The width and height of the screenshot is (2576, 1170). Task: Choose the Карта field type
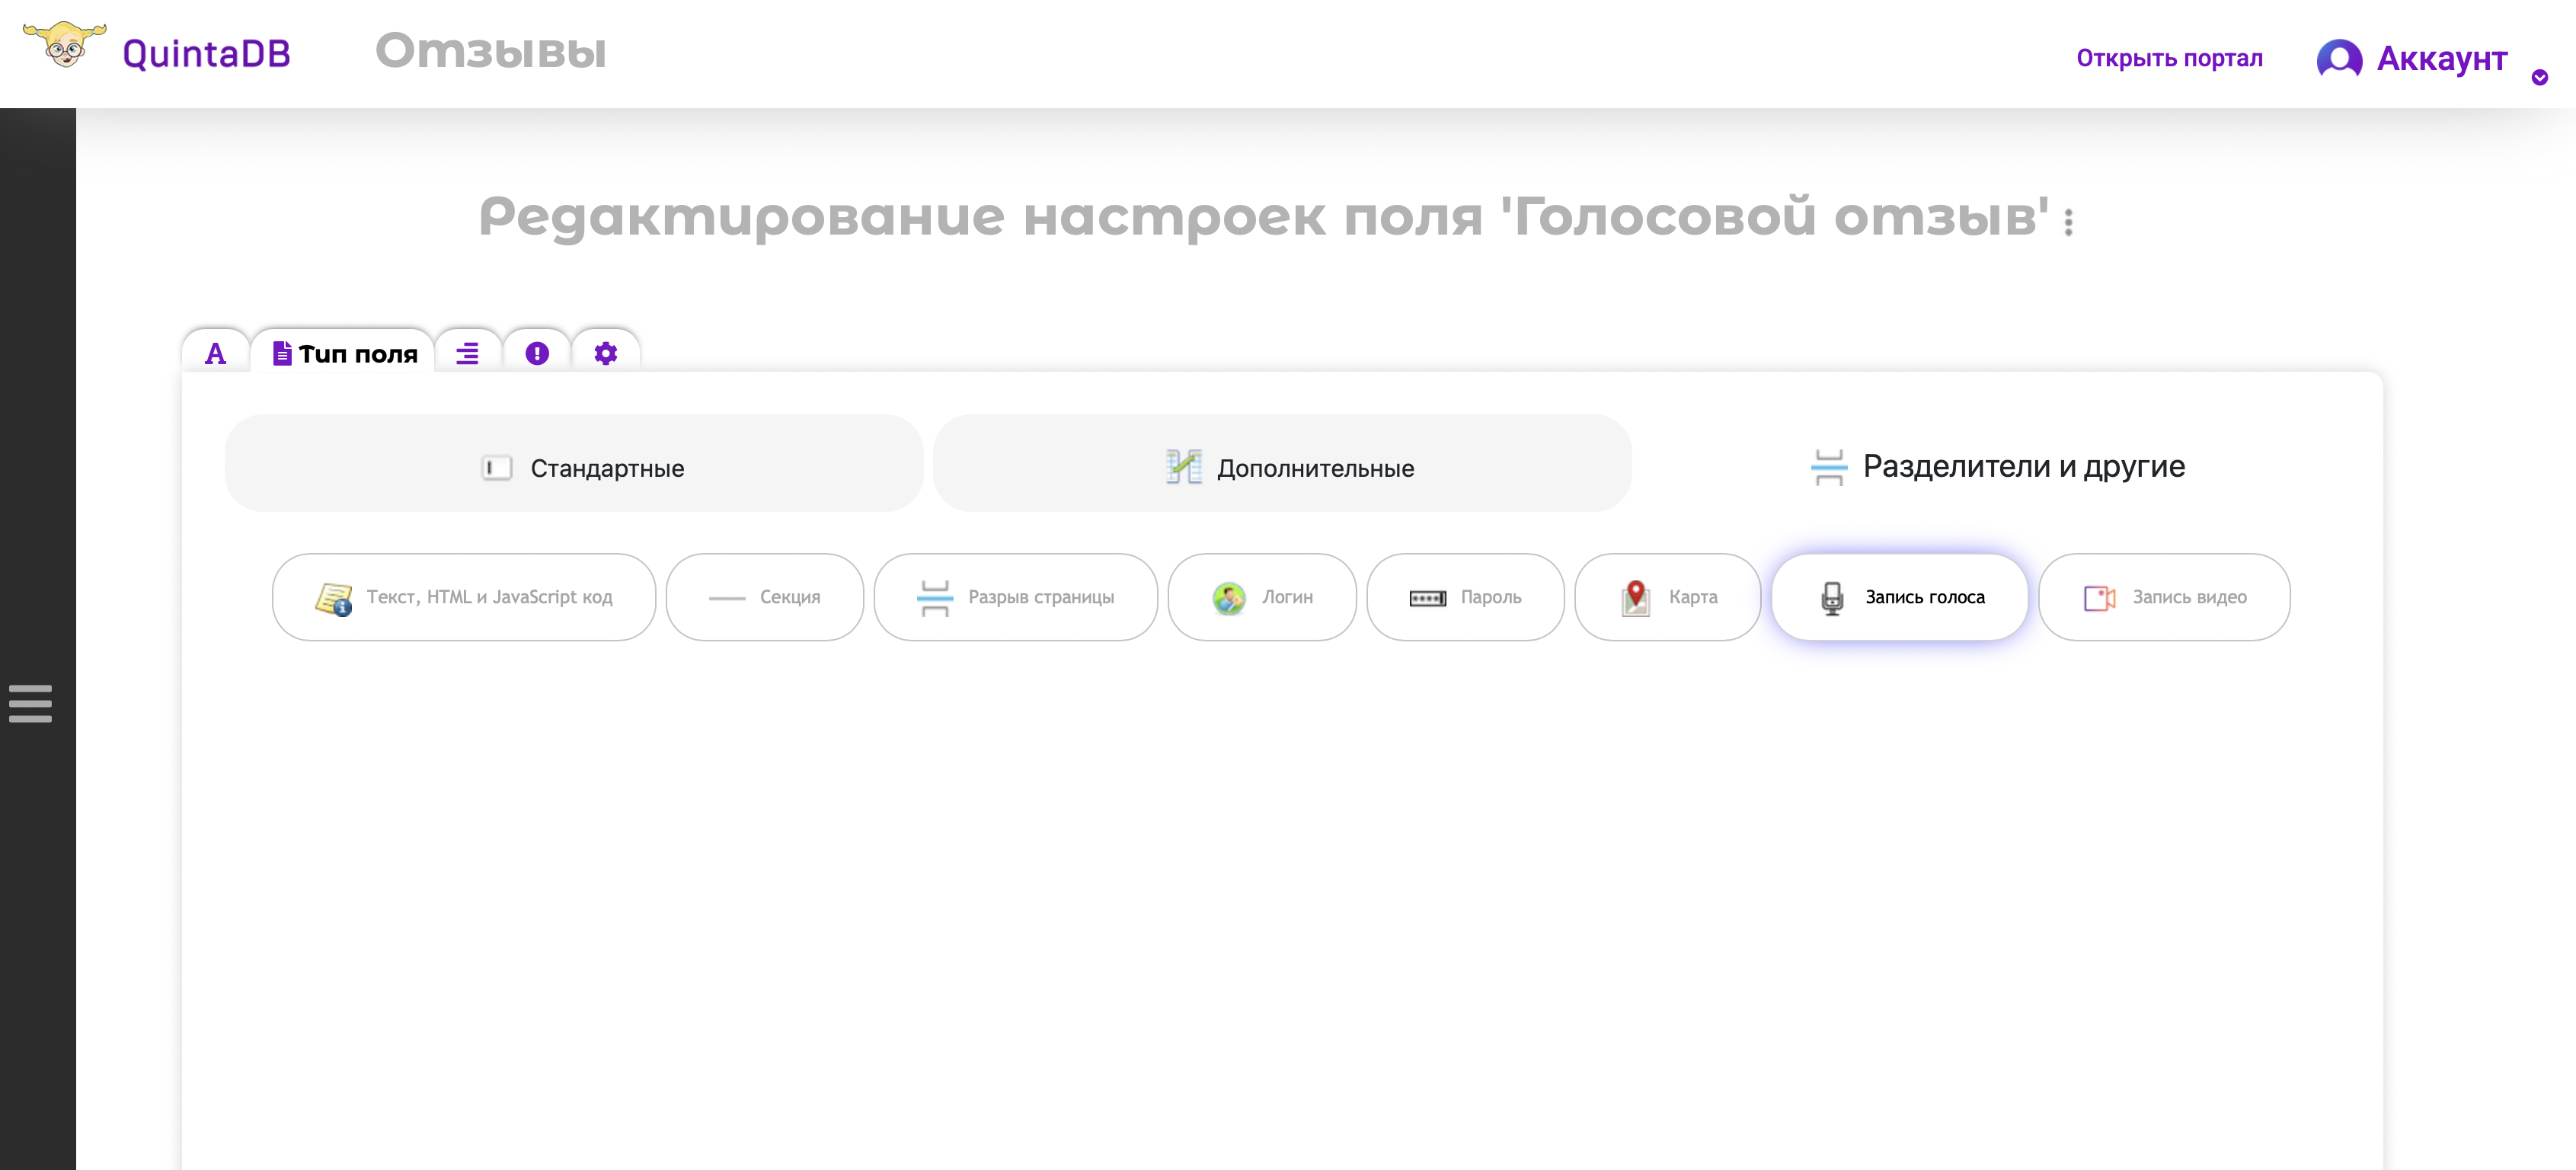(x=1668, y=597)
